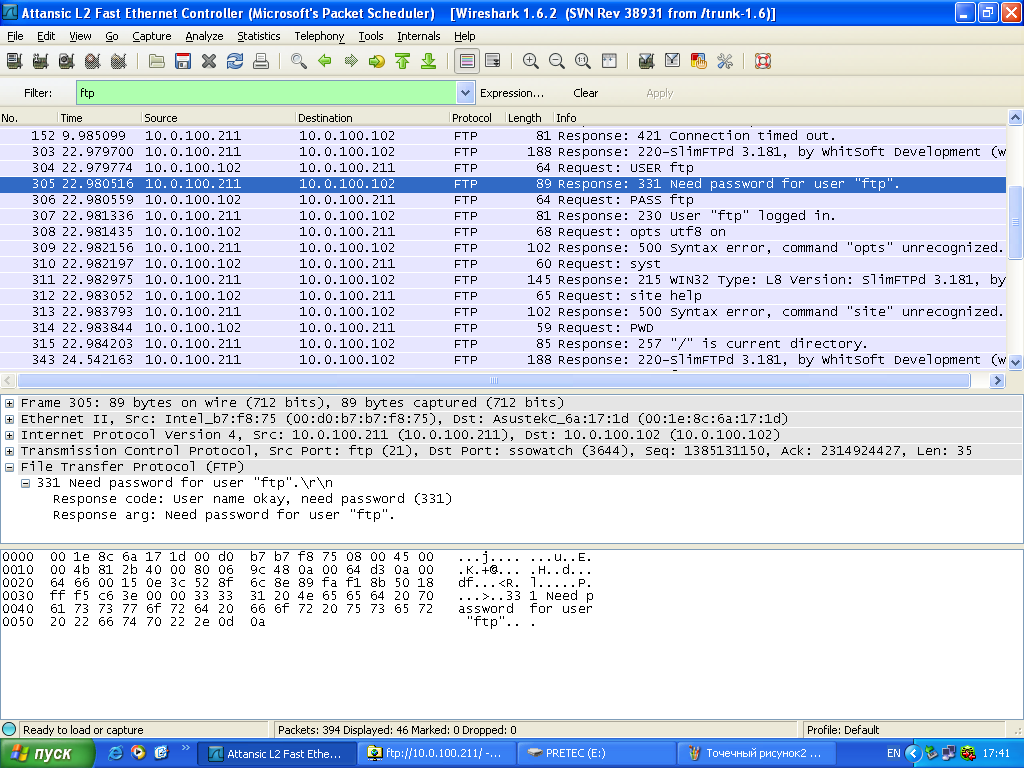
Task: Zoom in the packet text
Action: pyautogui.click(x=531, y=61)
